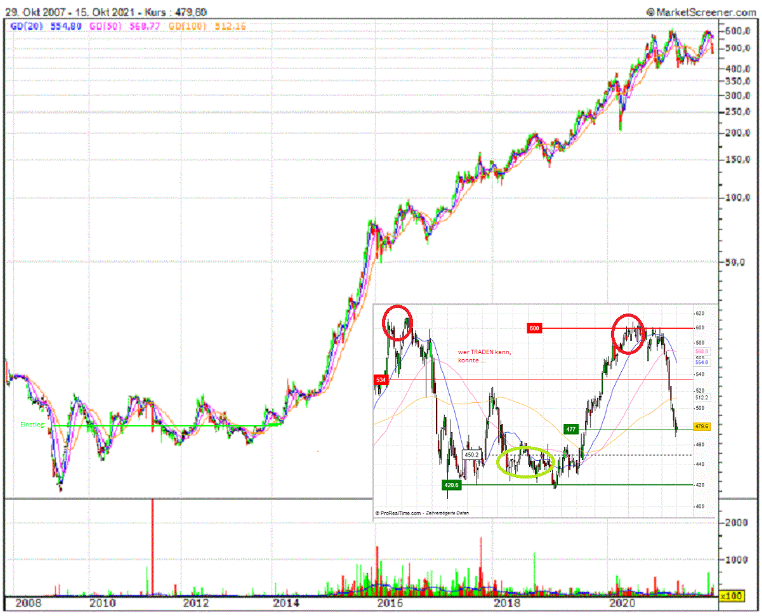Click the 2008 year label on time axis
Screen dimensions: 762x616
29,603
